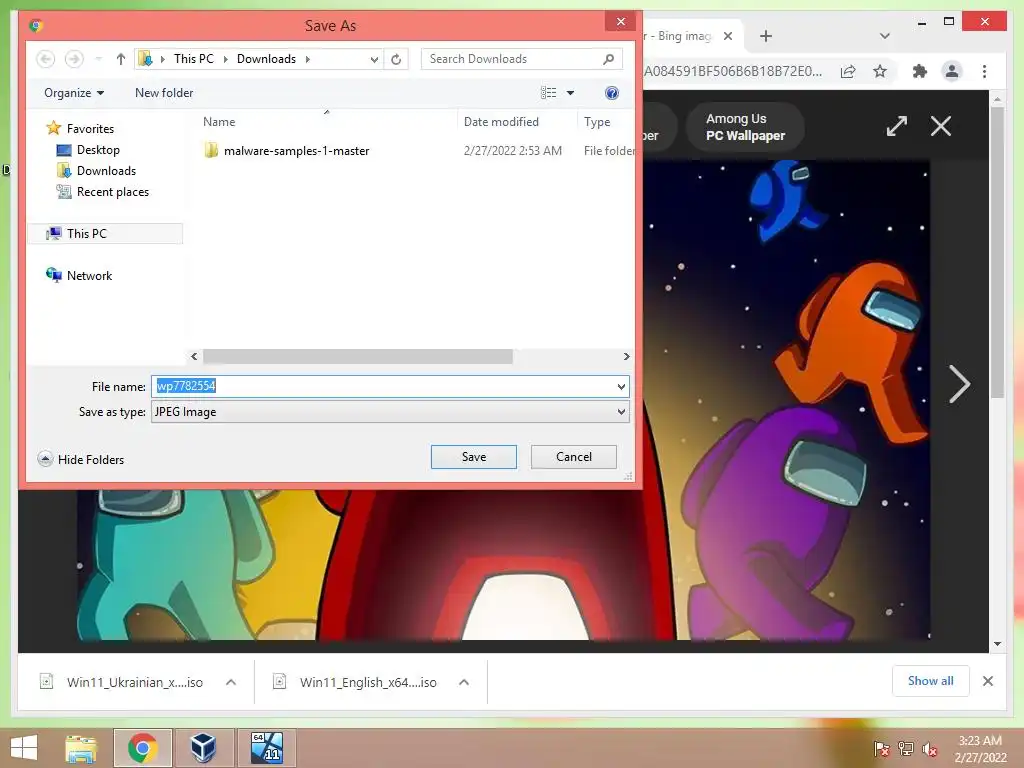1024x768 pixels.
Task: Close the Bing images tab in Chrome
Action: click(x=728, y=36)
